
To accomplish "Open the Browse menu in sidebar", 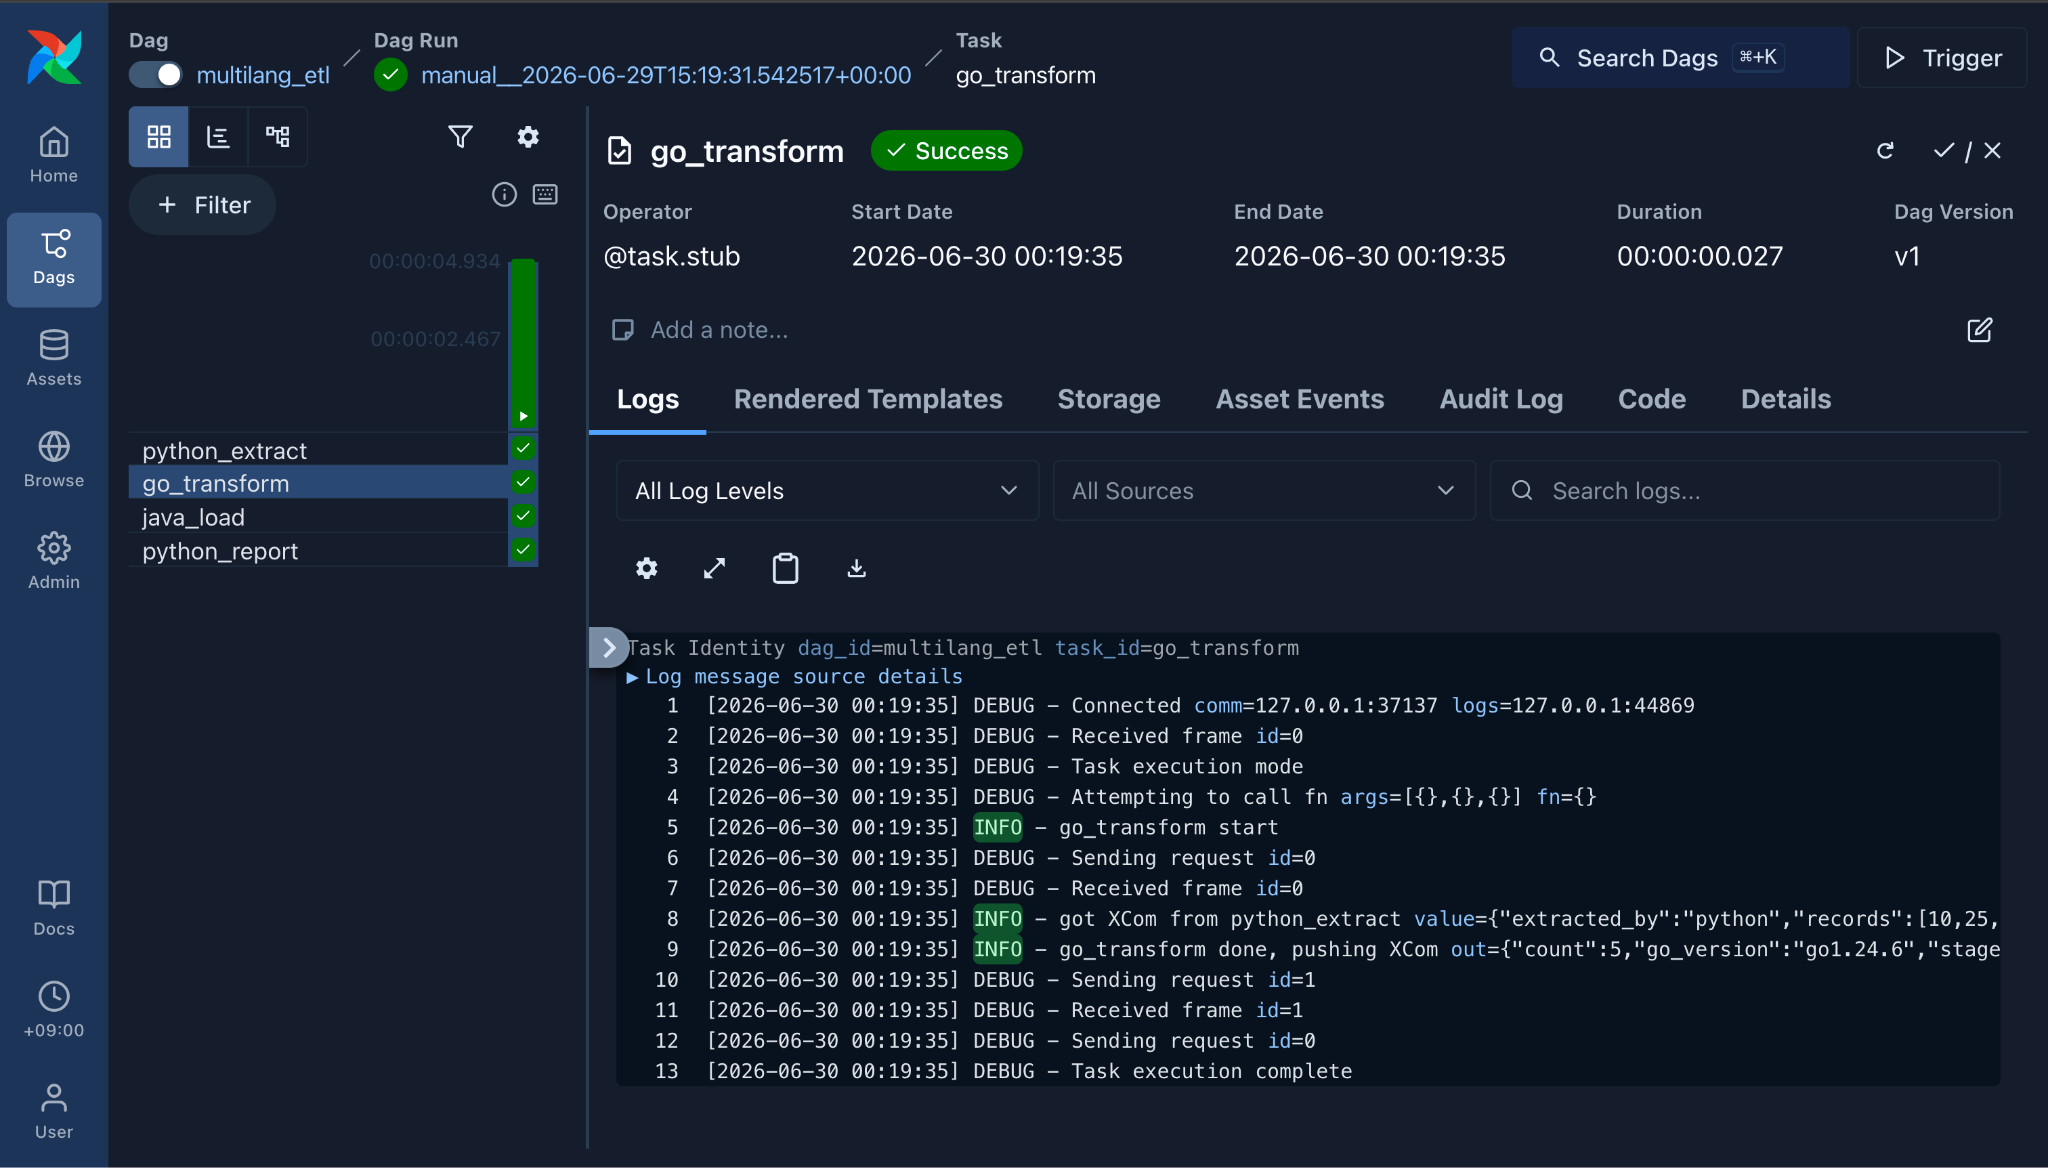I will tap(54, 460).
